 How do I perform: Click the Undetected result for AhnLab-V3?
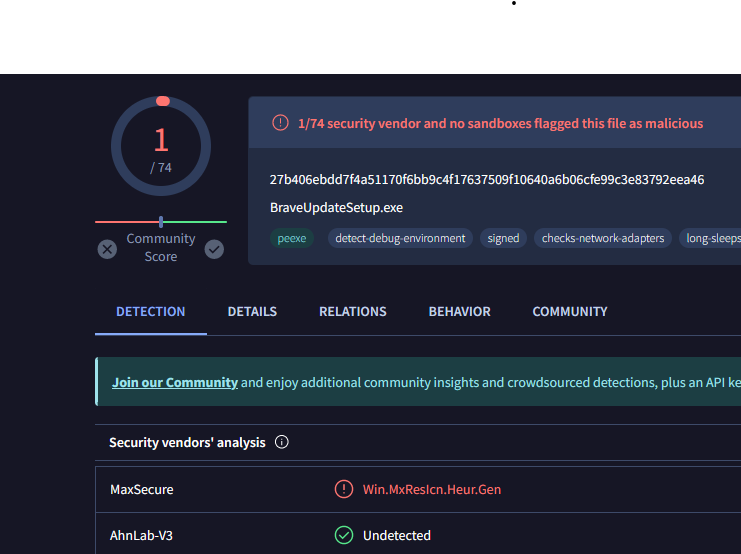[x=397, y=535]
